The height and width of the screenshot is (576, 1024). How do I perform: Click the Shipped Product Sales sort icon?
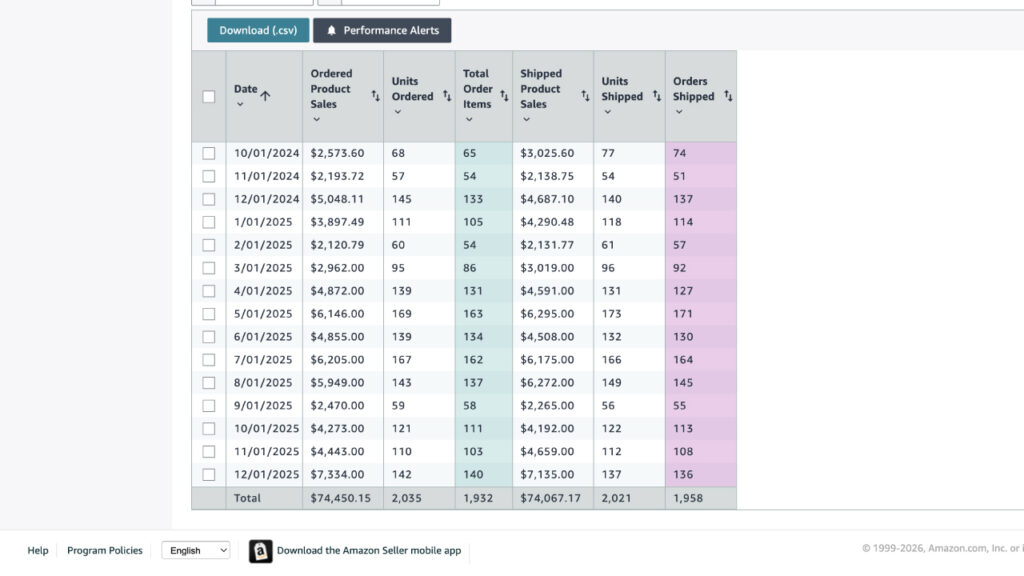(585, 96)
